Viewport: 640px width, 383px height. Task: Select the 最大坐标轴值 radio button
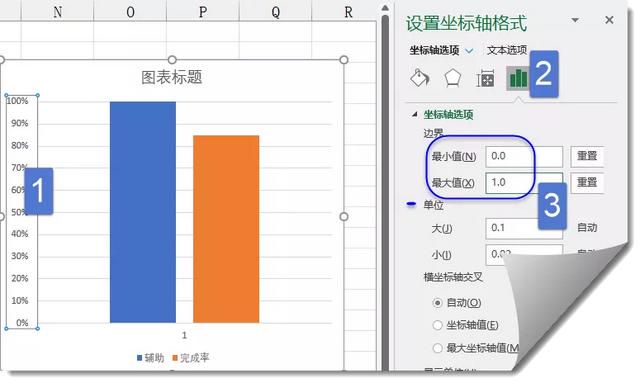[437, 348]
